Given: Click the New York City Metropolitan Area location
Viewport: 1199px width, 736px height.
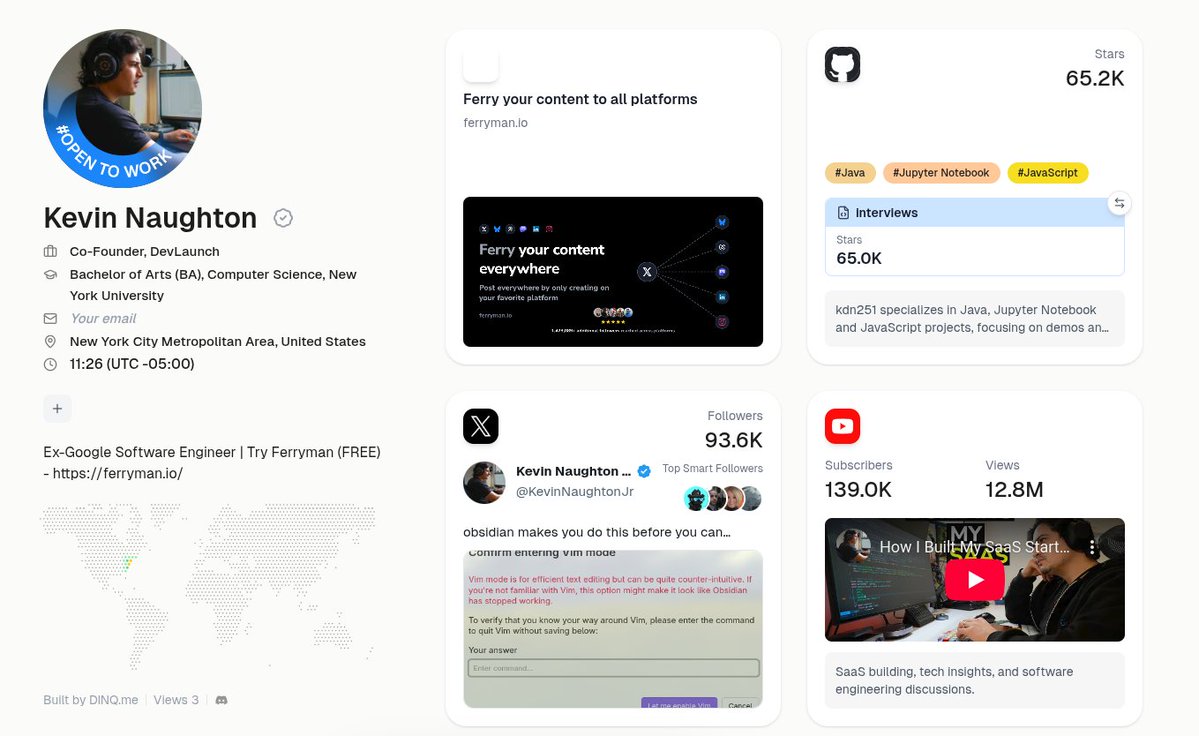Looking at the screenshot, I should [217, 342].
